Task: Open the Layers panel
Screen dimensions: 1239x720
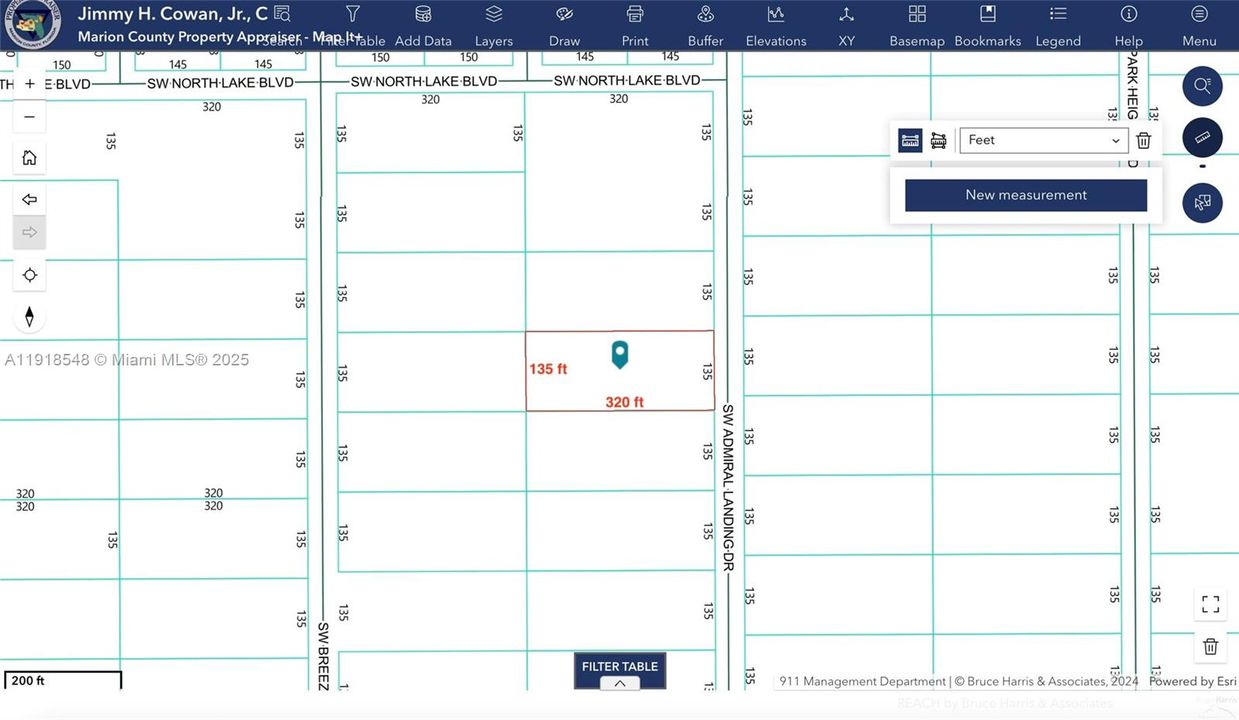Action: [x=493, y=25]
